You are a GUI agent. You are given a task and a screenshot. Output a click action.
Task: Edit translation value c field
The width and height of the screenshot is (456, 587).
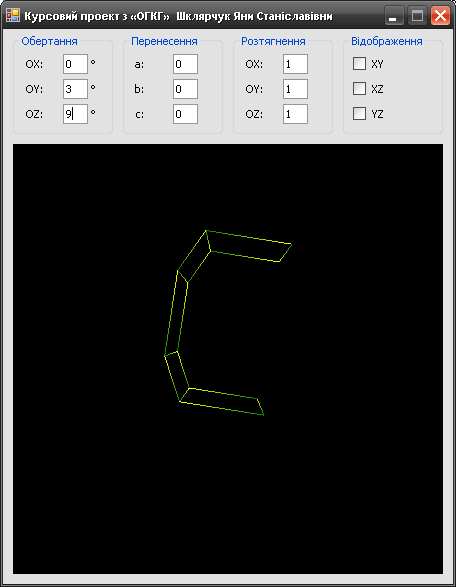tap(185, 114)
